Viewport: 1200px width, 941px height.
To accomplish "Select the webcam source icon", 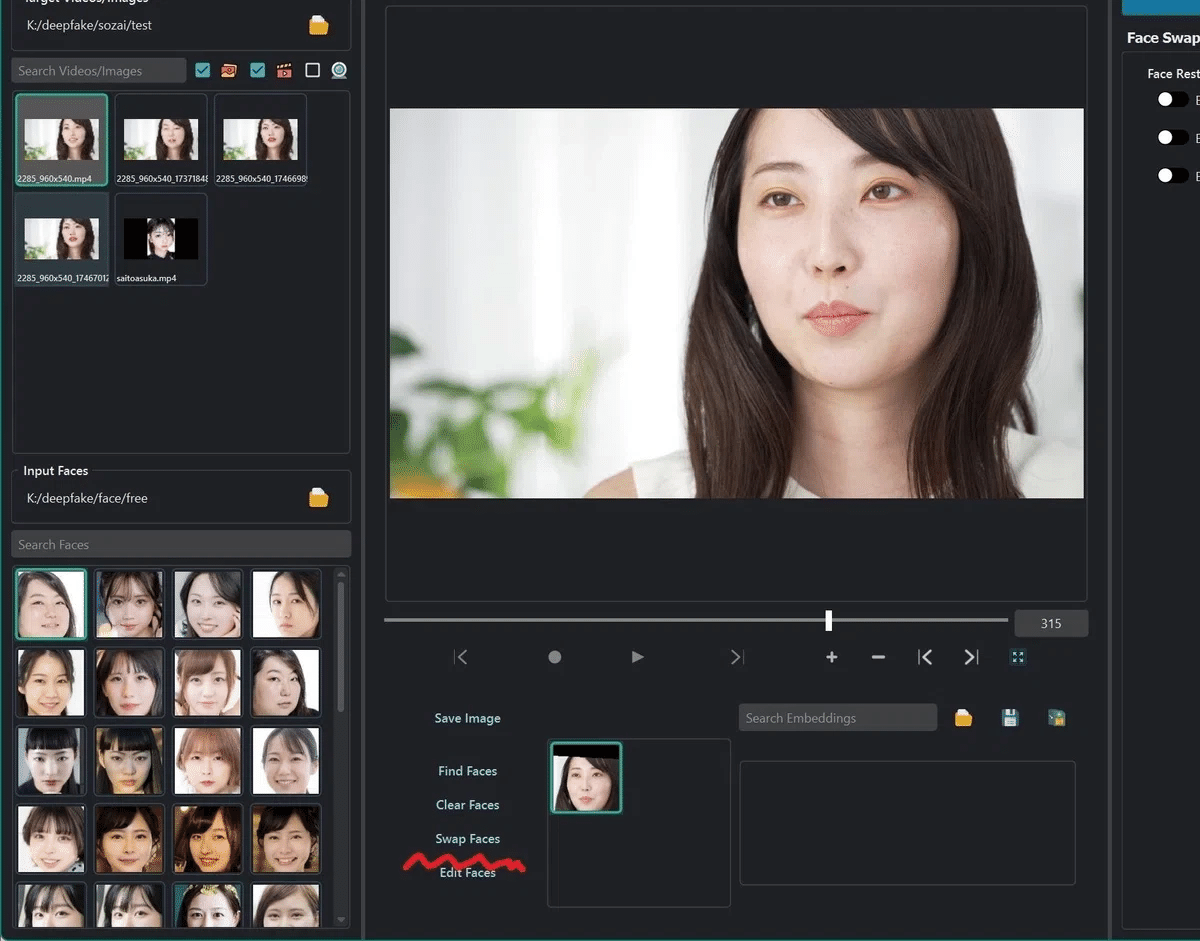I will [x=338, y=70].
